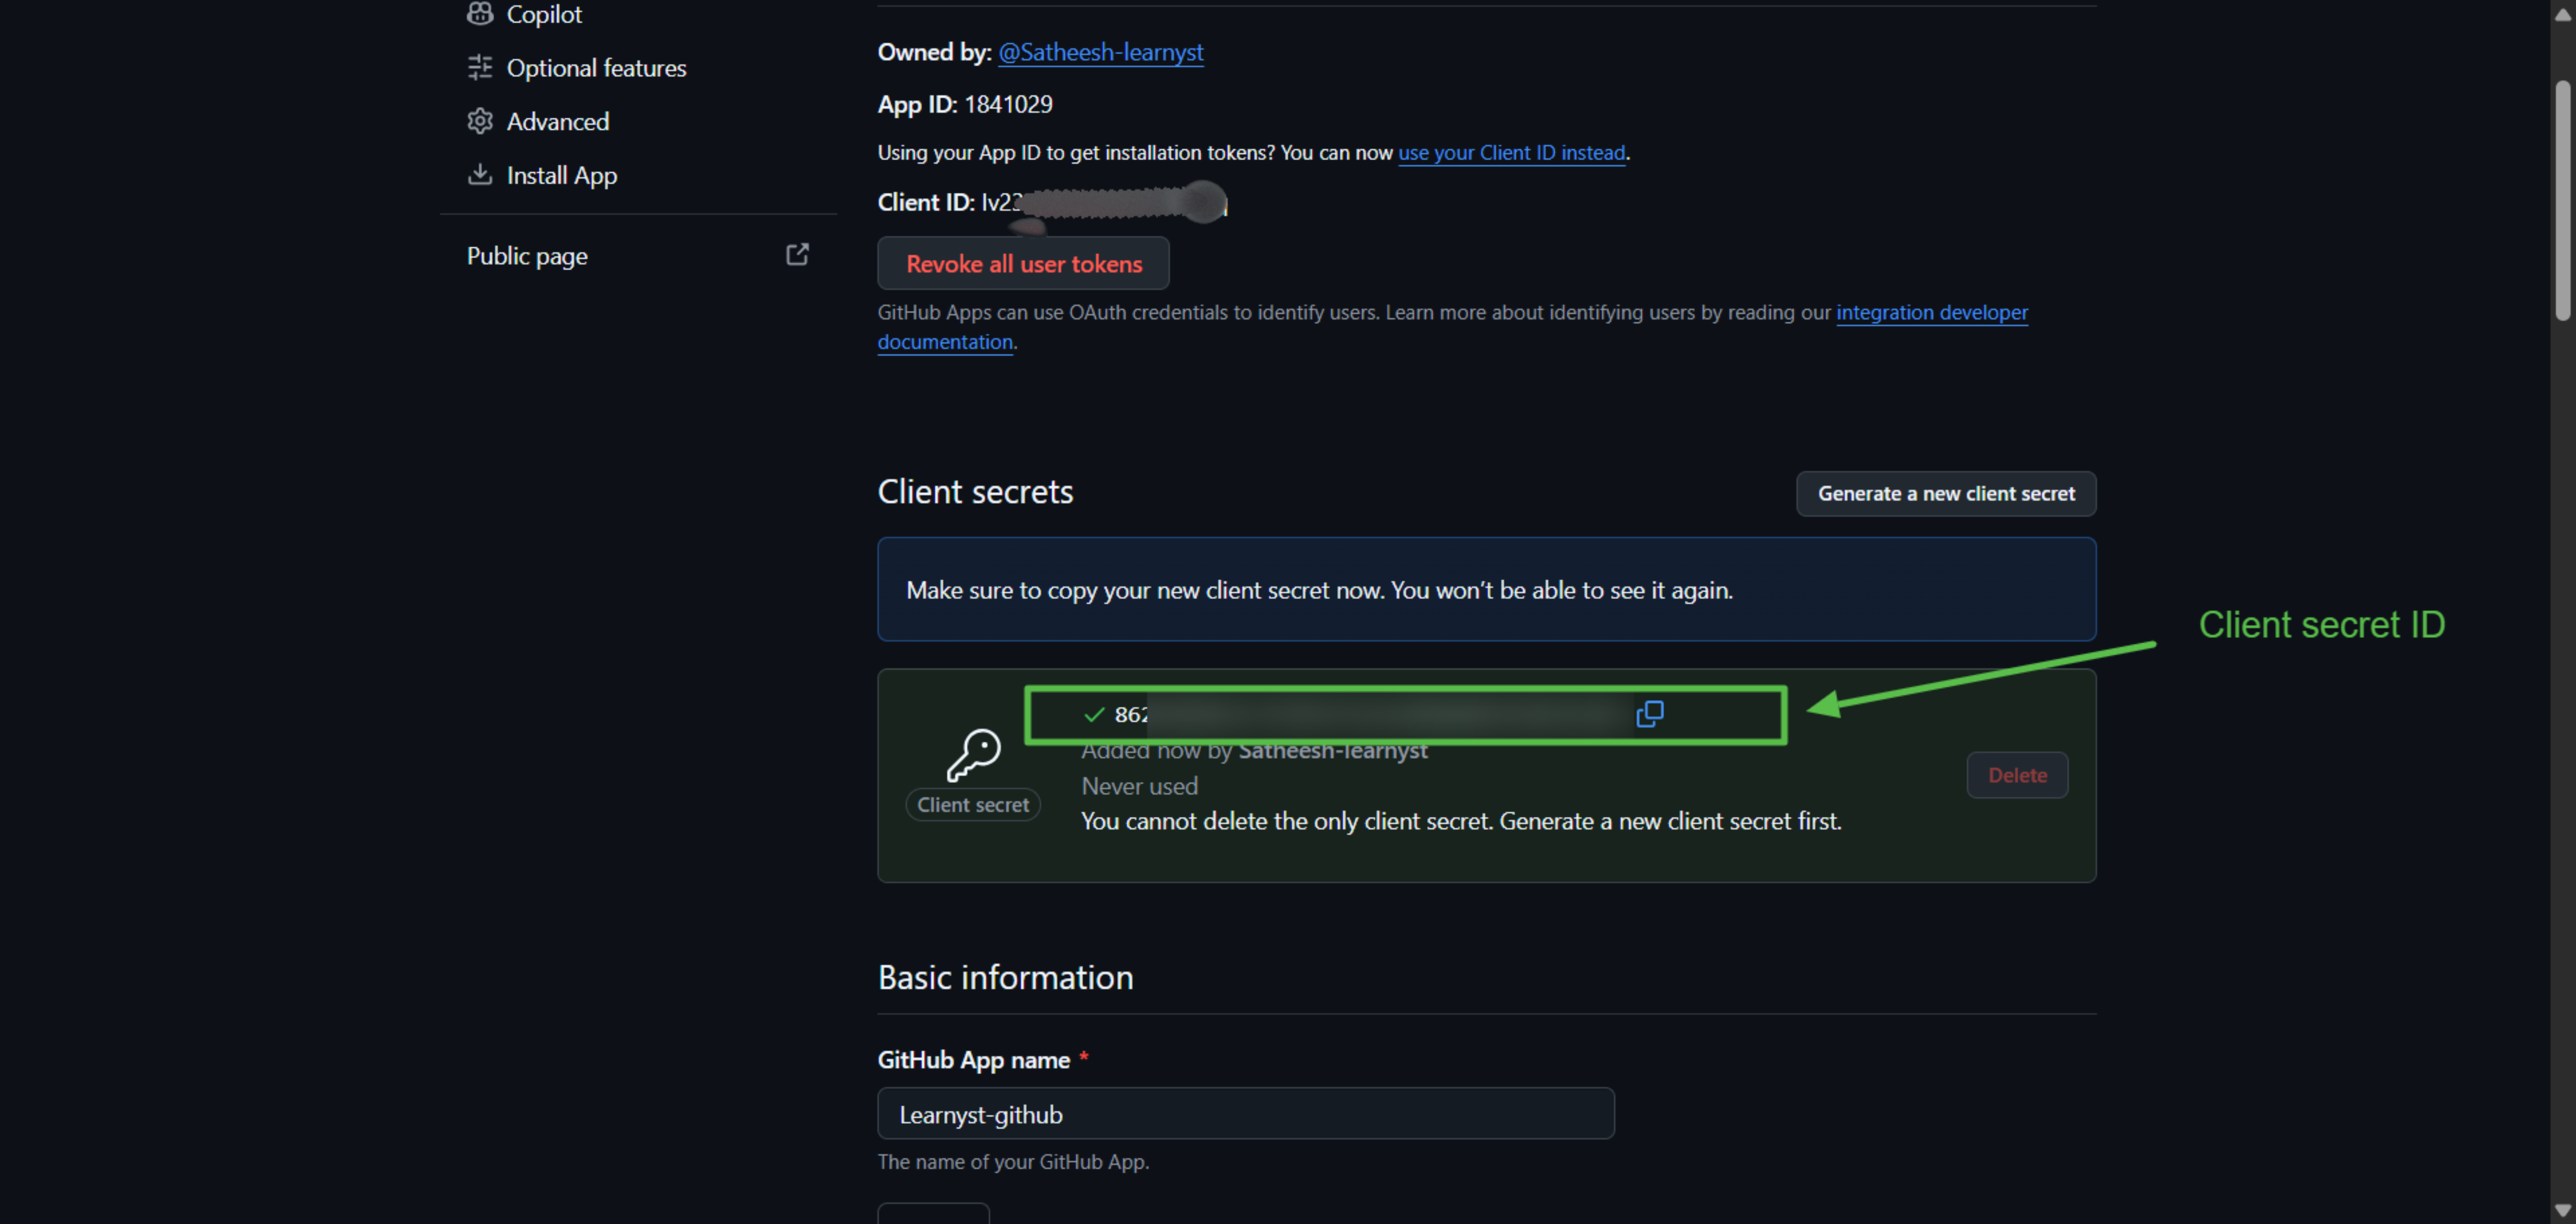Copy the client secret with copy icon
The width and height of the screenshot is (2576, 1224).
click(1649, 714)
